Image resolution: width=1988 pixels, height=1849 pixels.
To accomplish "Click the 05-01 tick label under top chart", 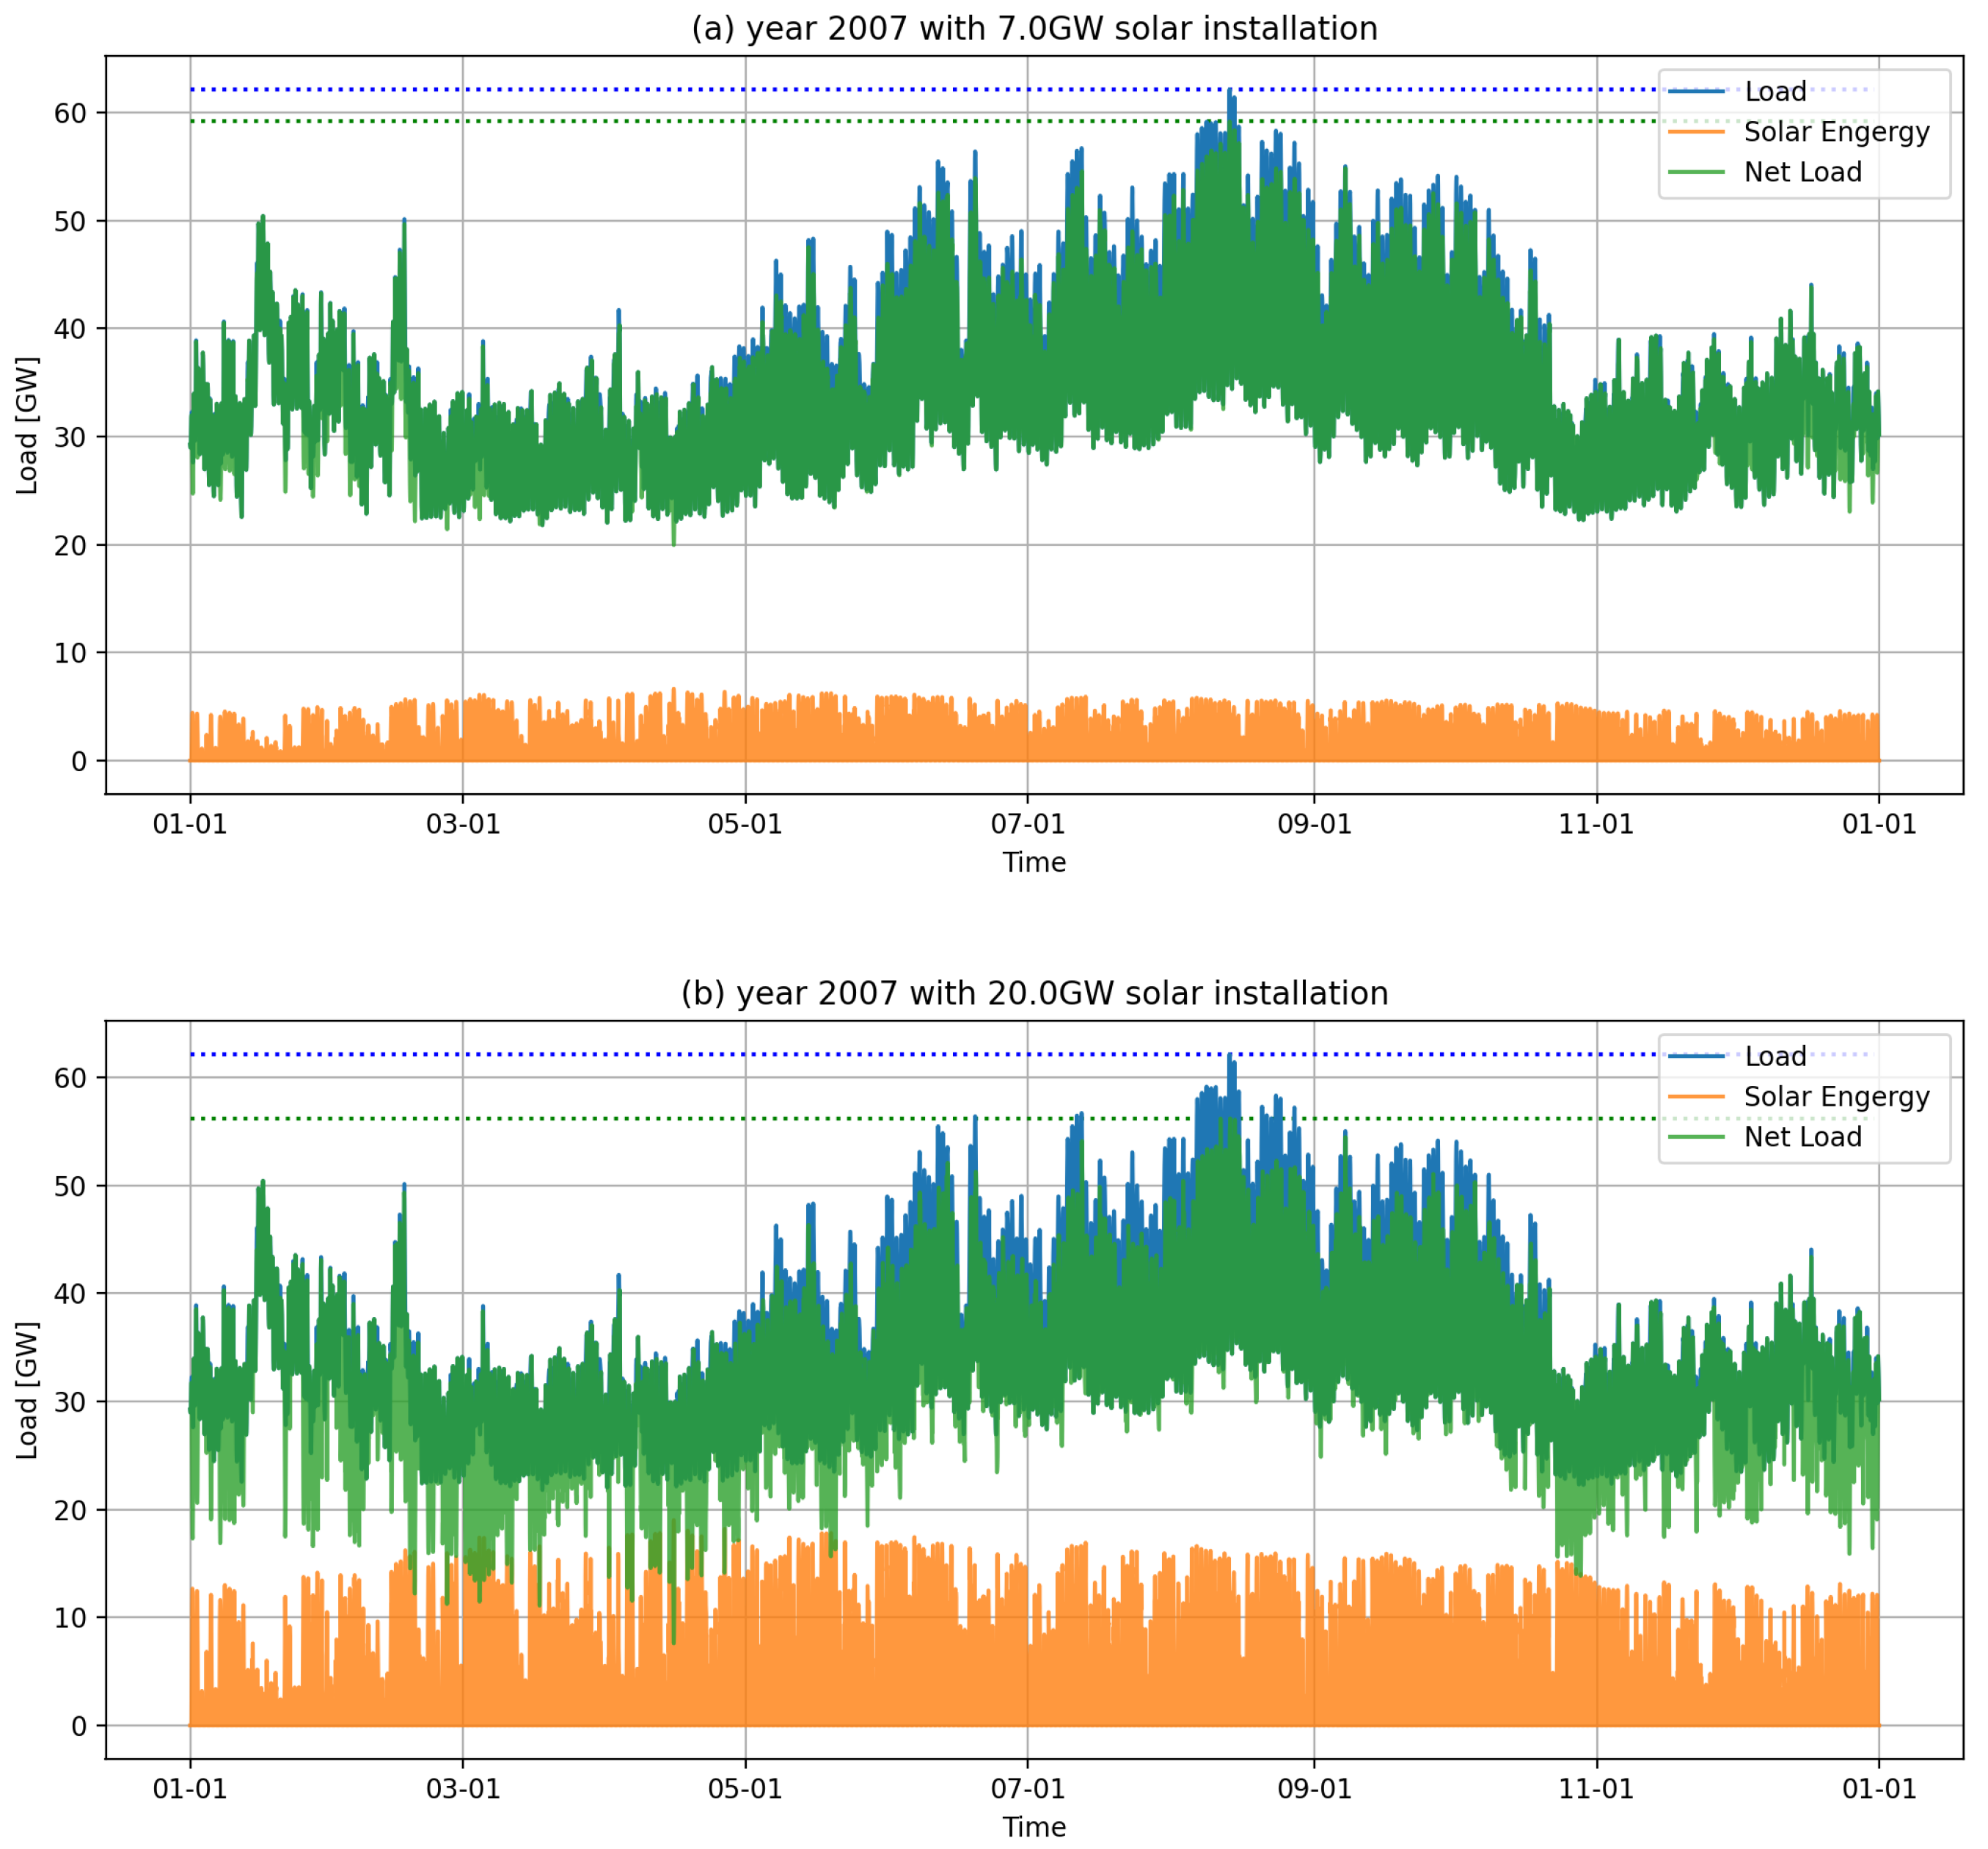I will point(745,825).
